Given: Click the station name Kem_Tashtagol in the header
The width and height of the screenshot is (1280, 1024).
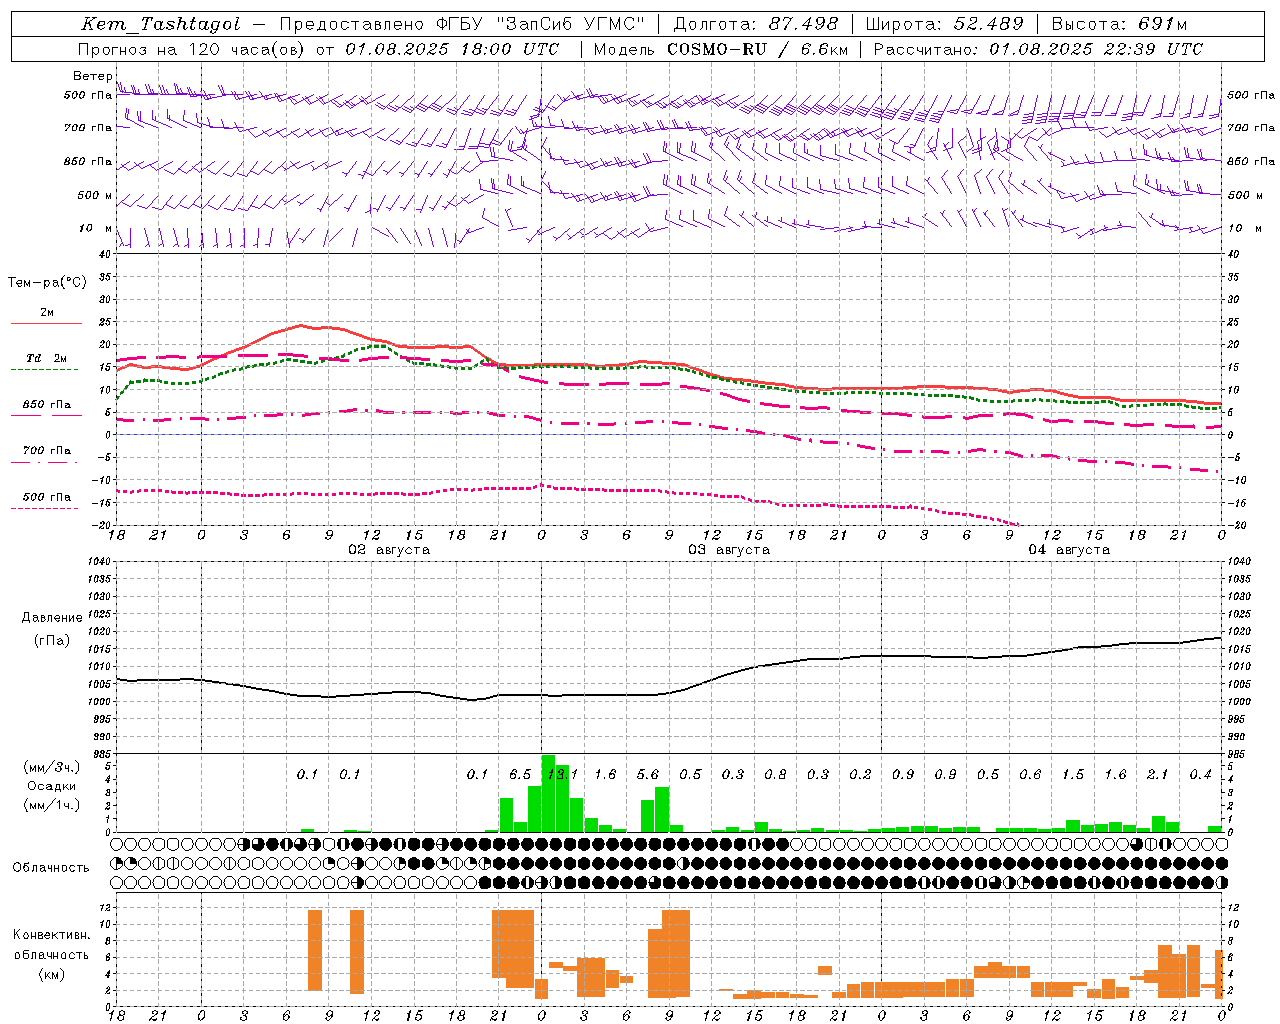Looking at the screenshot, I should pyautogui.click(x=161, y=24).
